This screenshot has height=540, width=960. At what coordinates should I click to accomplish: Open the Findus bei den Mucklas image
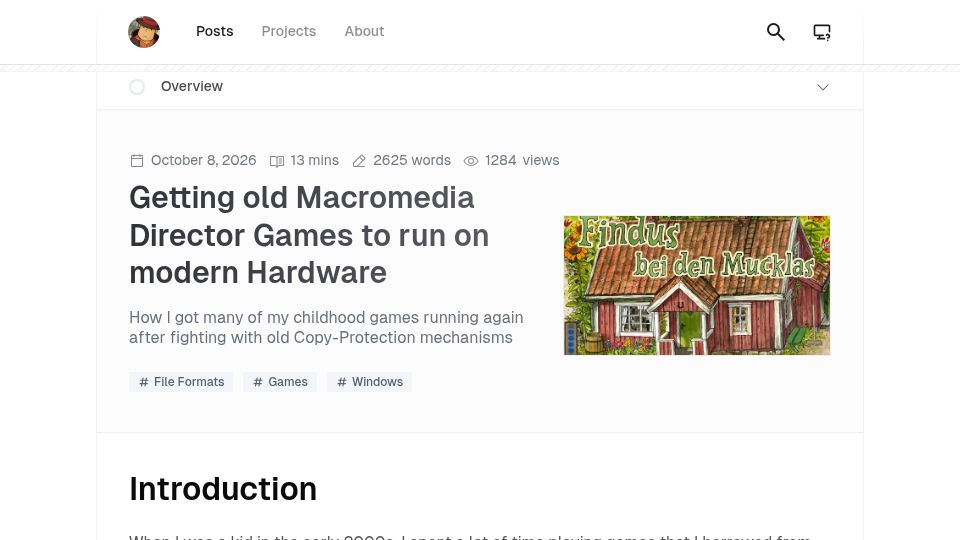click(x=697, y=285)
